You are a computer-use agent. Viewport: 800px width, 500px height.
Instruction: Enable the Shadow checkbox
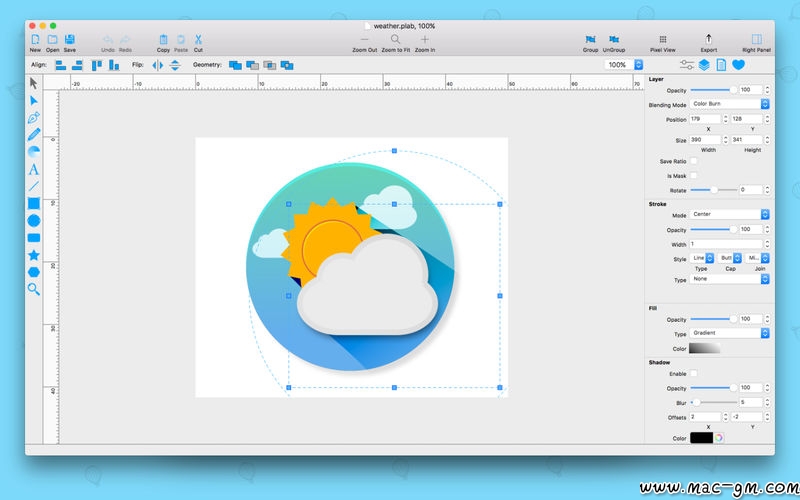[x=694, y=373]
